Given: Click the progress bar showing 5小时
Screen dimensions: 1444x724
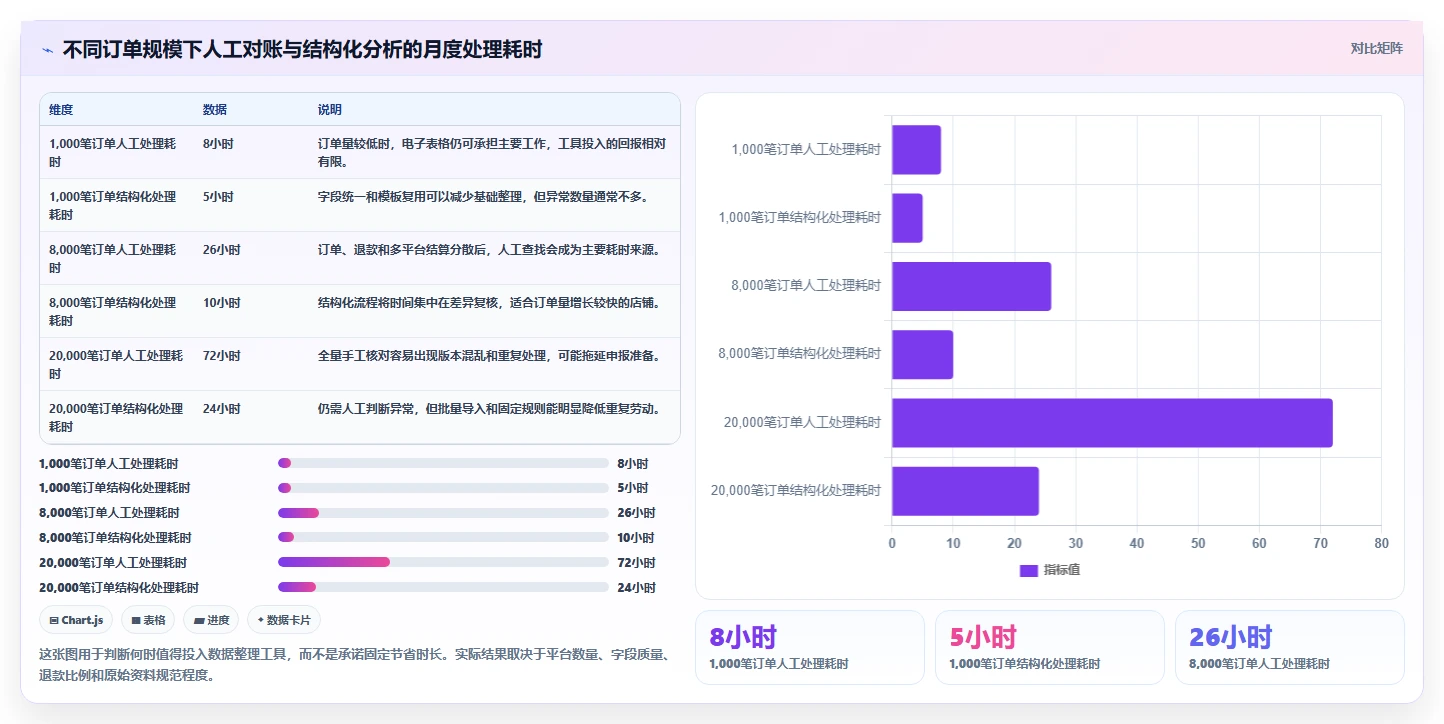Looking at the screenshot, I should tap(443, 488).
